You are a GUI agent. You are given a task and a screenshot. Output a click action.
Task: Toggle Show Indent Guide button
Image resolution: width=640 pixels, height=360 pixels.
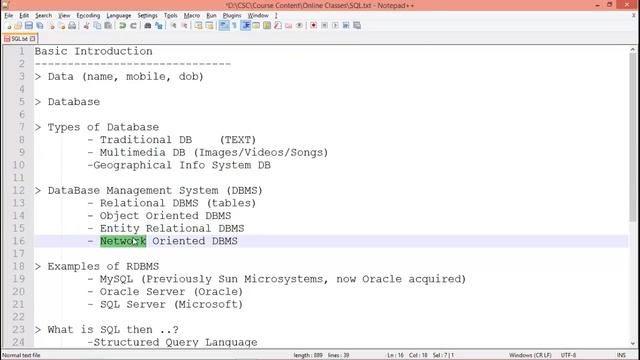click(x=246, y=25)
